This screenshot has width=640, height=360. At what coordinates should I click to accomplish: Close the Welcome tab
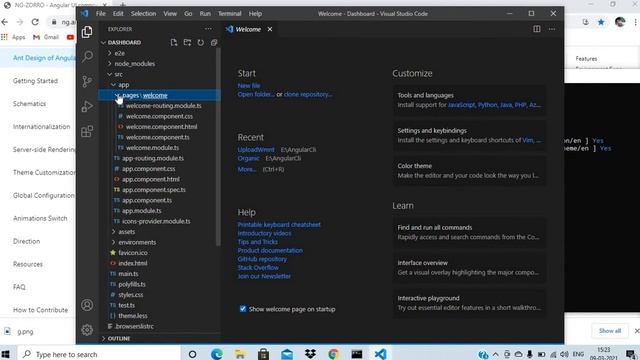click(x=270, y=29)
